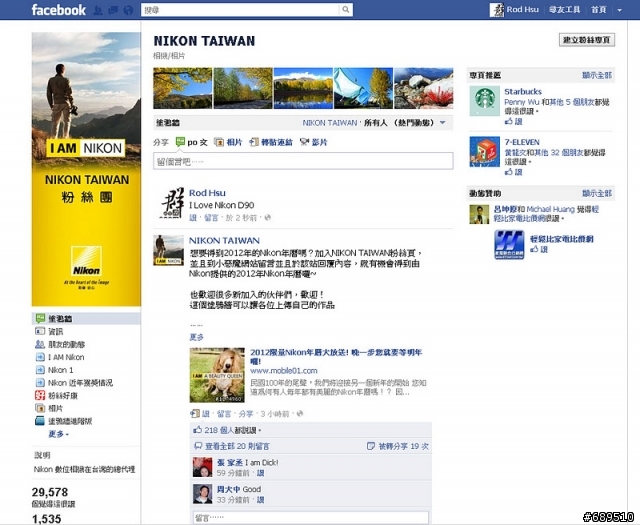Screen dimensions: 640x525
Task: Click 留言 under Rod Hsu post
Action: tap(211, 218)
